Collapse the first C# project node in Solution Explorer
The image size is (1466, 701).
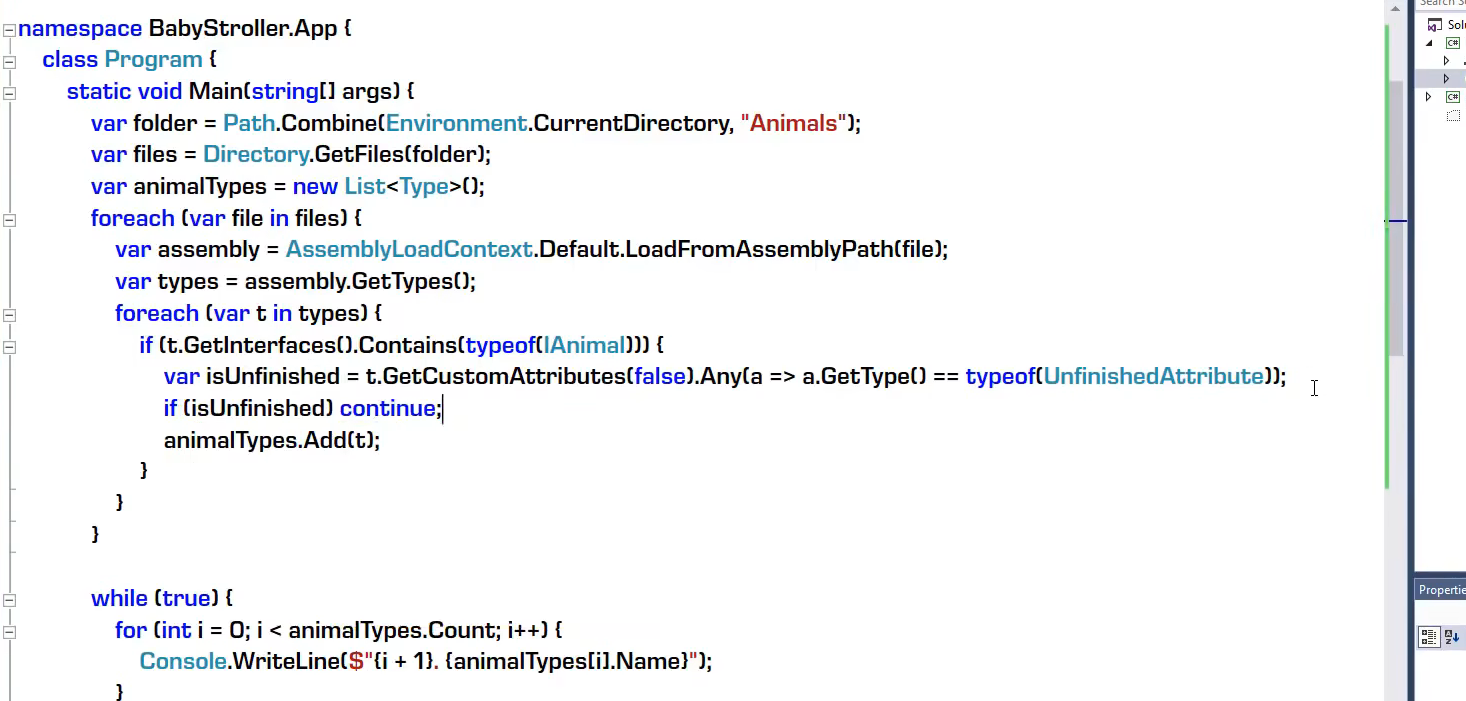coord(1429,43)
